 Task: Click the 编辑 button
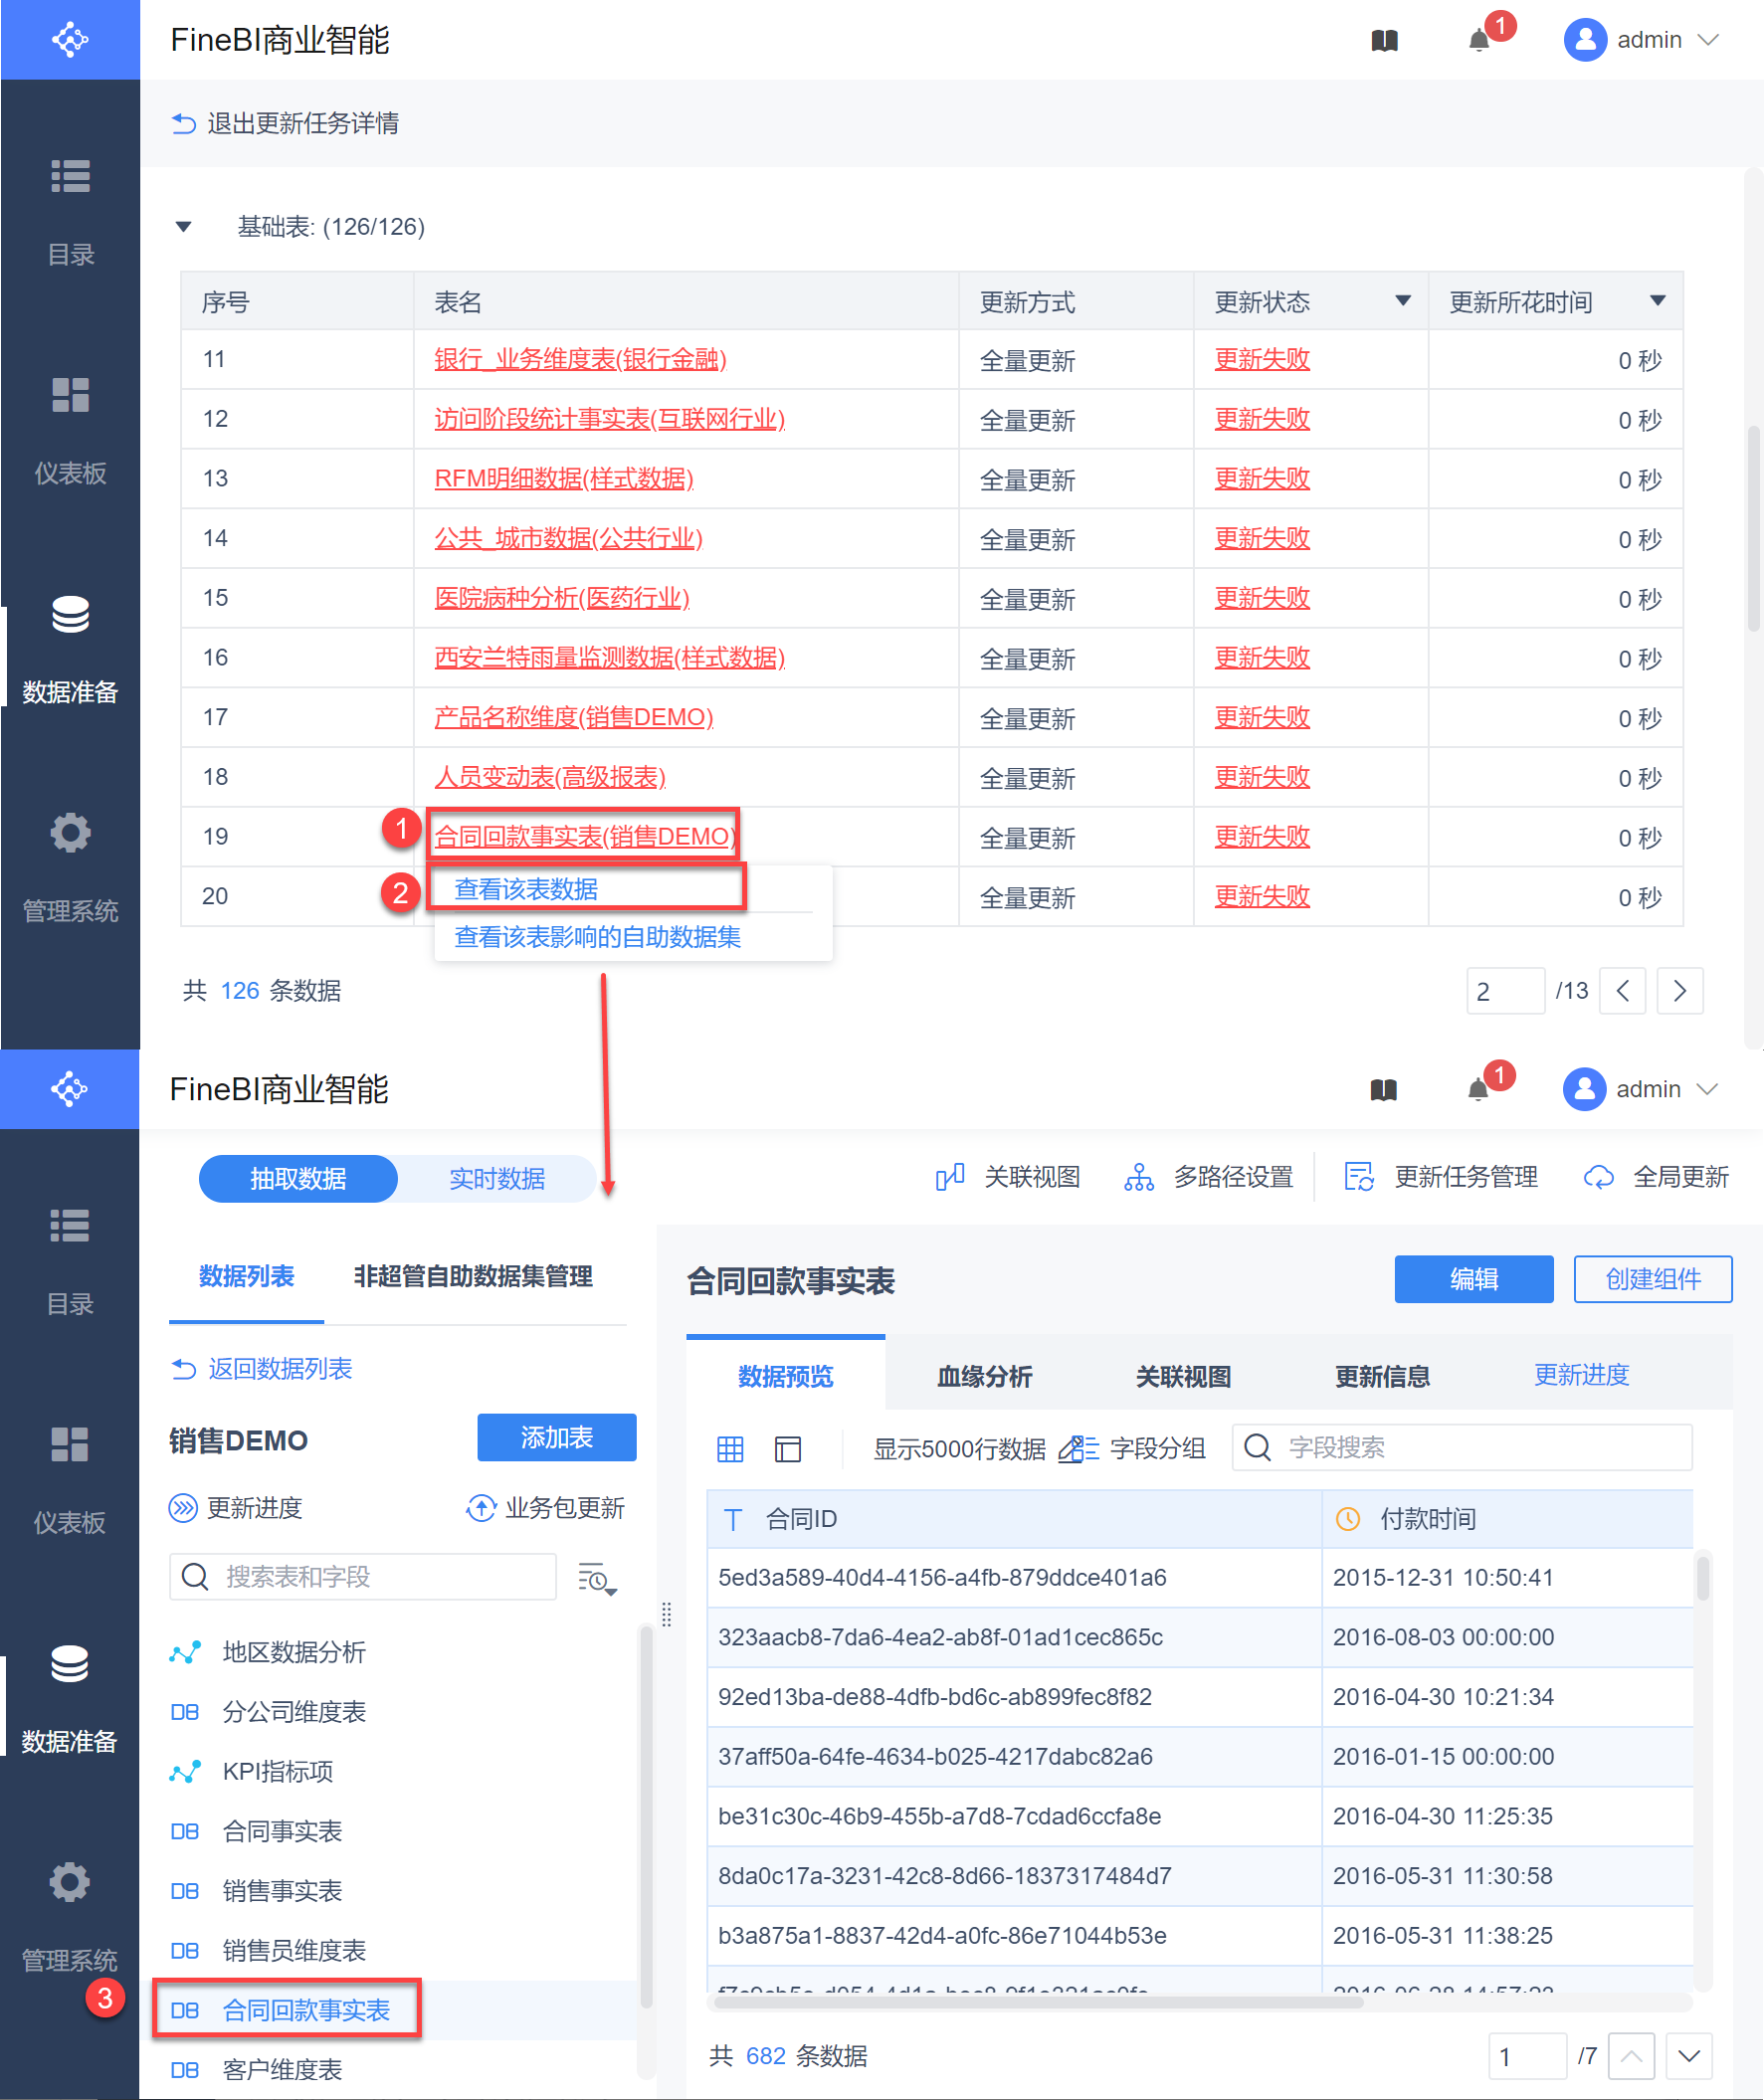[x=1474, y=1279]
